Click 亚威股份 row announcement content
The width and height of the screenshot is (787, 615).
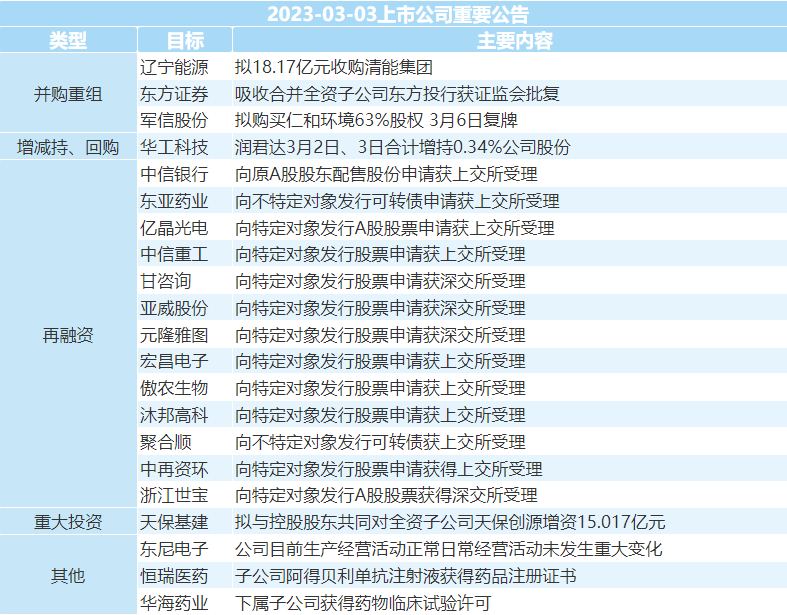[380, 308]
